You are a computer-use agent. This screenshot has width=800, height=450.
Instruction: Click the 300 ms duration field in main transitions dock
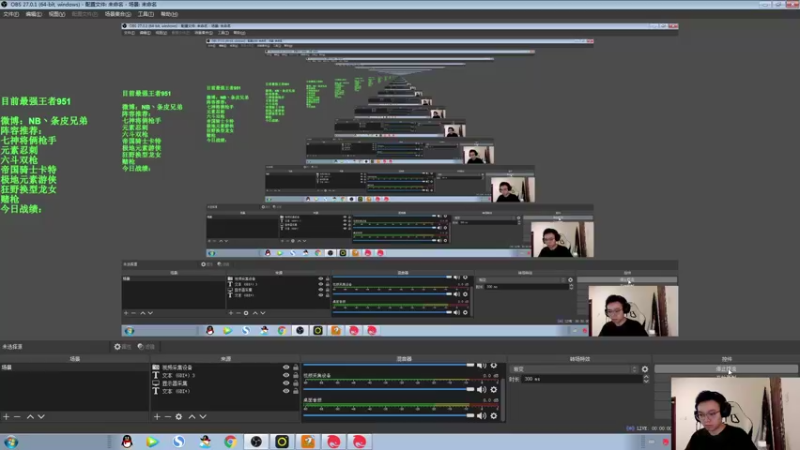pyautogui.click(x=582, y=379)
